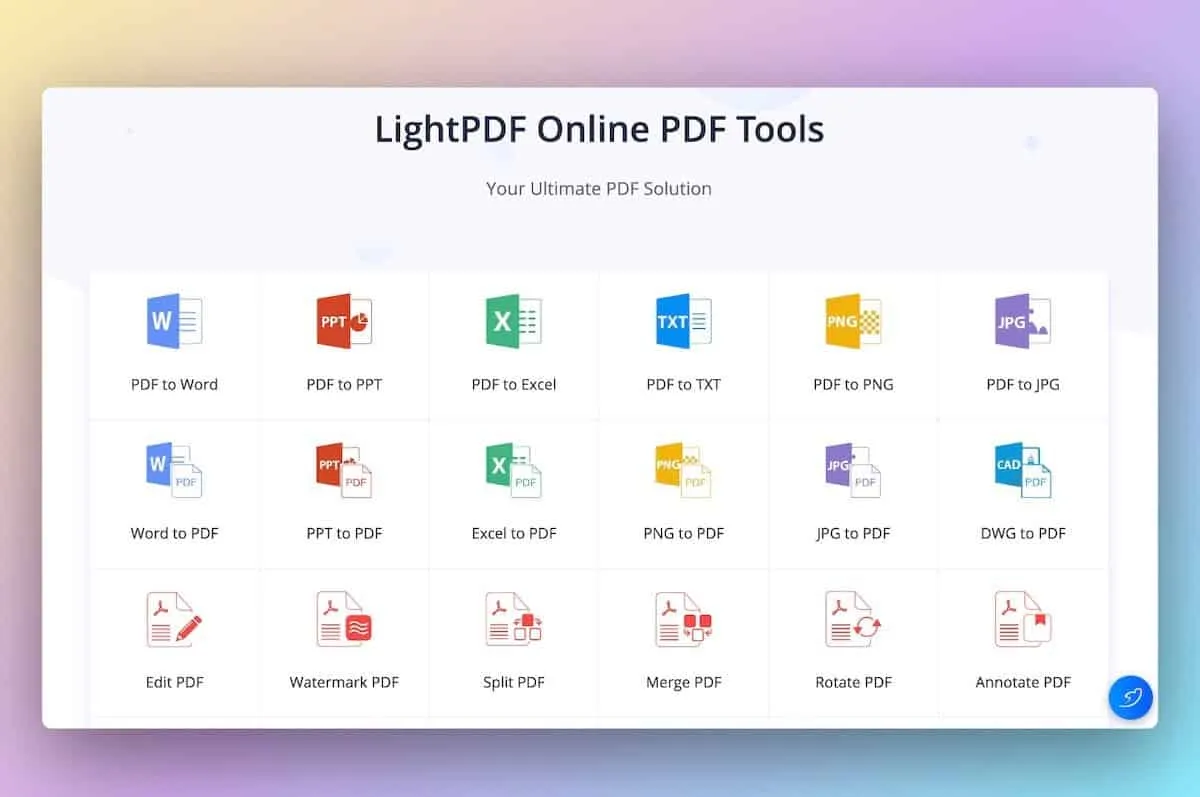The height and width of the screenshot is (797, 1200).
Task: Select the Word to PDF converter icon
Action: (174, 470)
